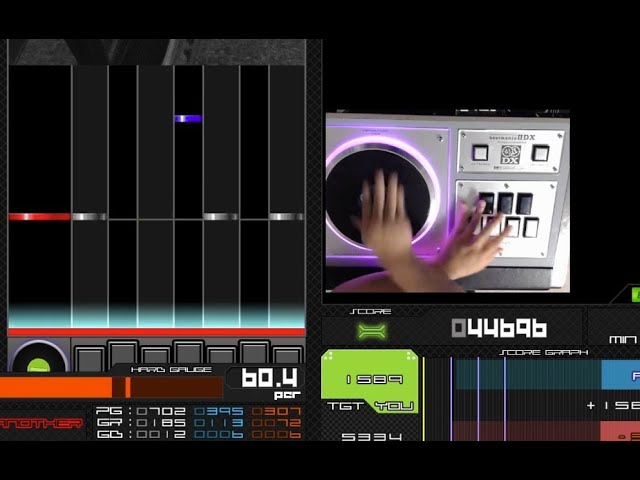Click the target score 5334
This screenshot has height=480, width=640.
371,437
